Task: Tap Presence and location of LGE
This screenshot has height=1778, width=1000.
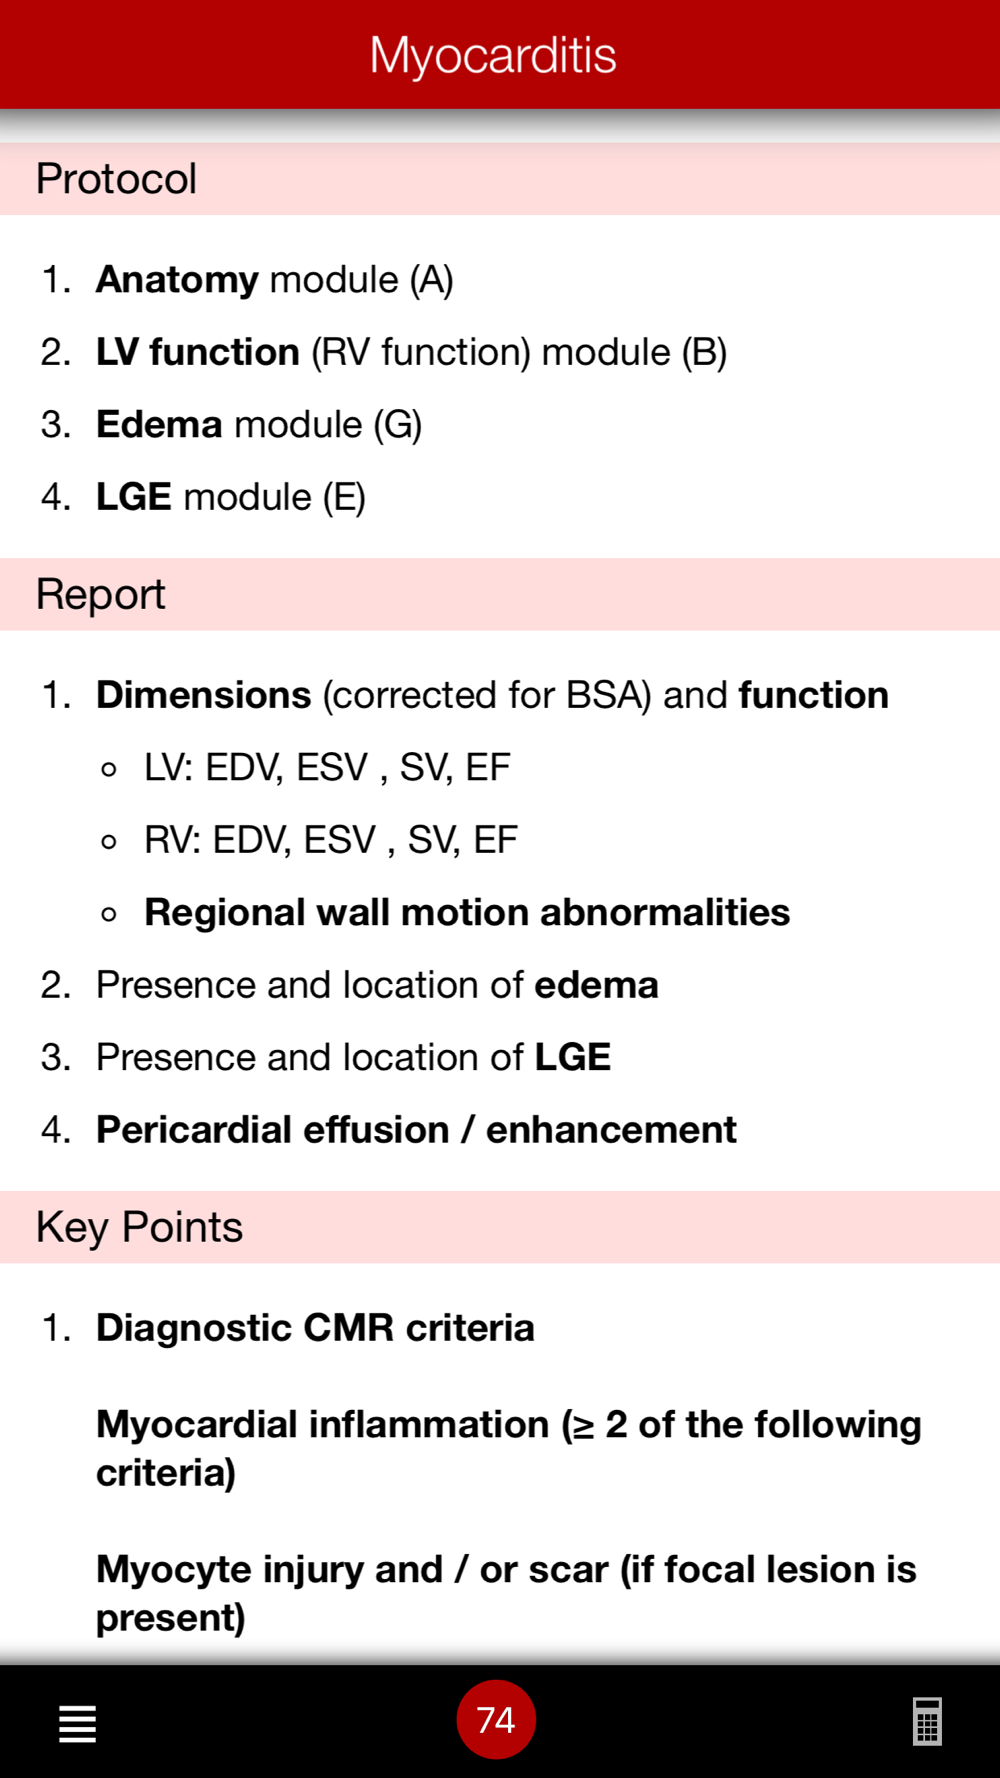Action: point(353,1057)
